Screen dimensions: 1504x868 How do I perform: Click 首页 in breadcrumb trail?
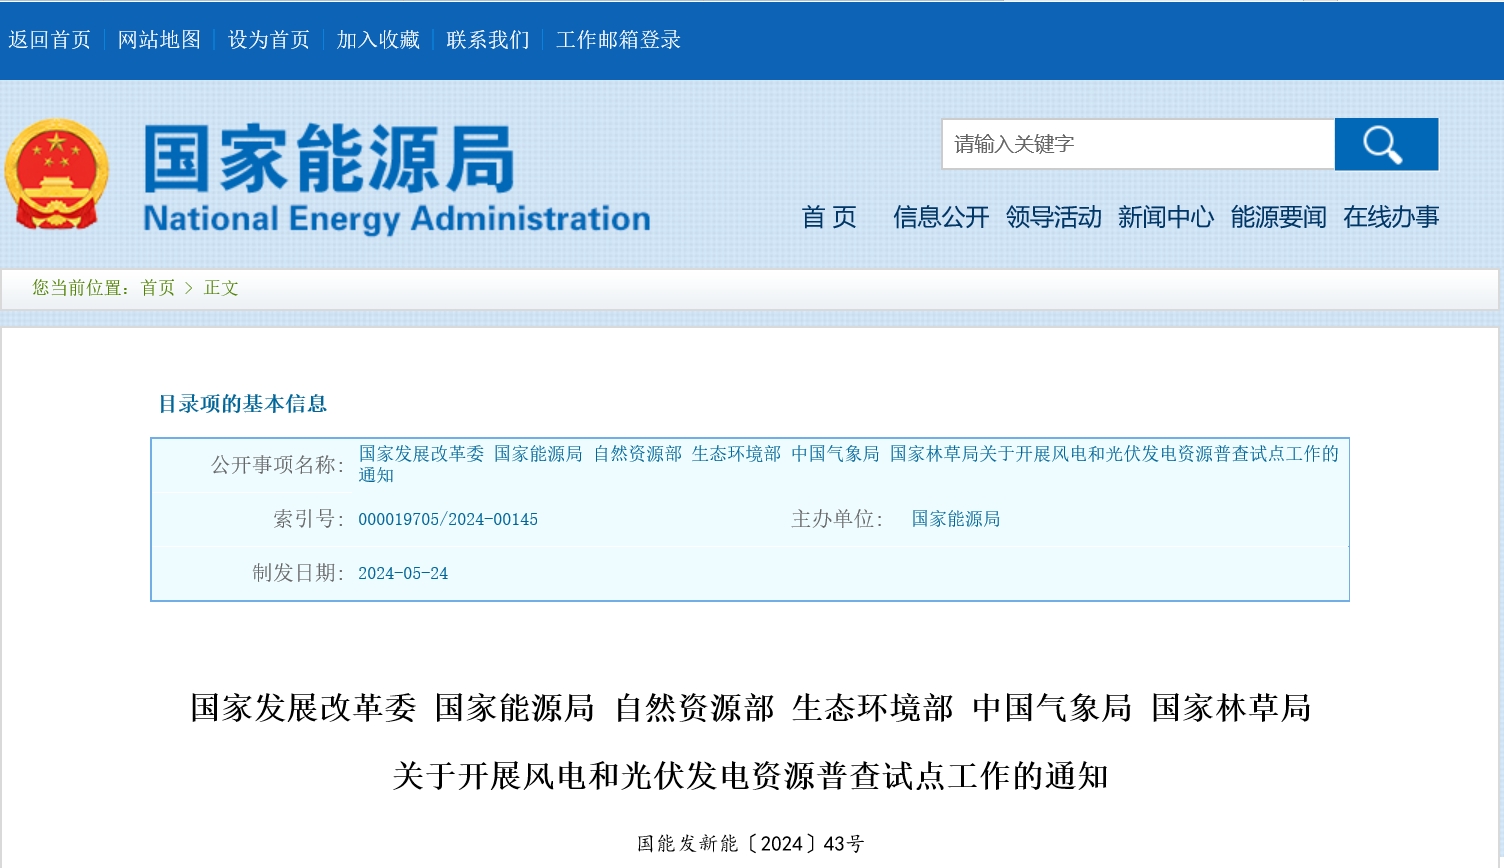(158, 288)
